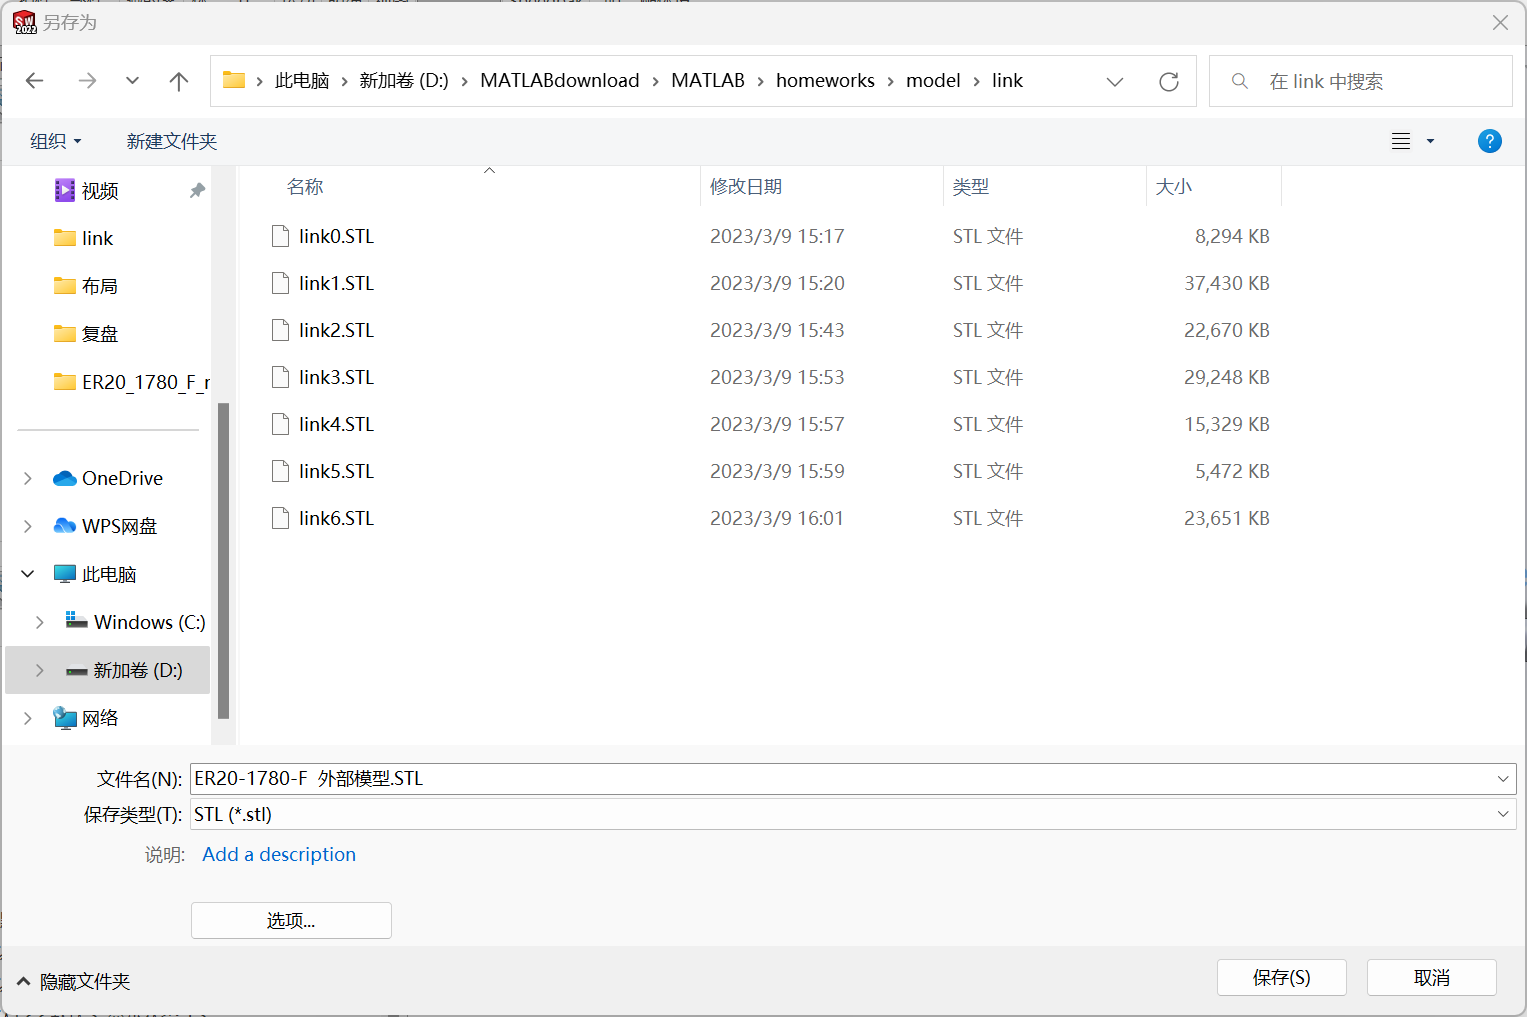Viewport: 1527px width, 1017px height.
Task: Click the back navigation arrow
Action: pos(34,80)
